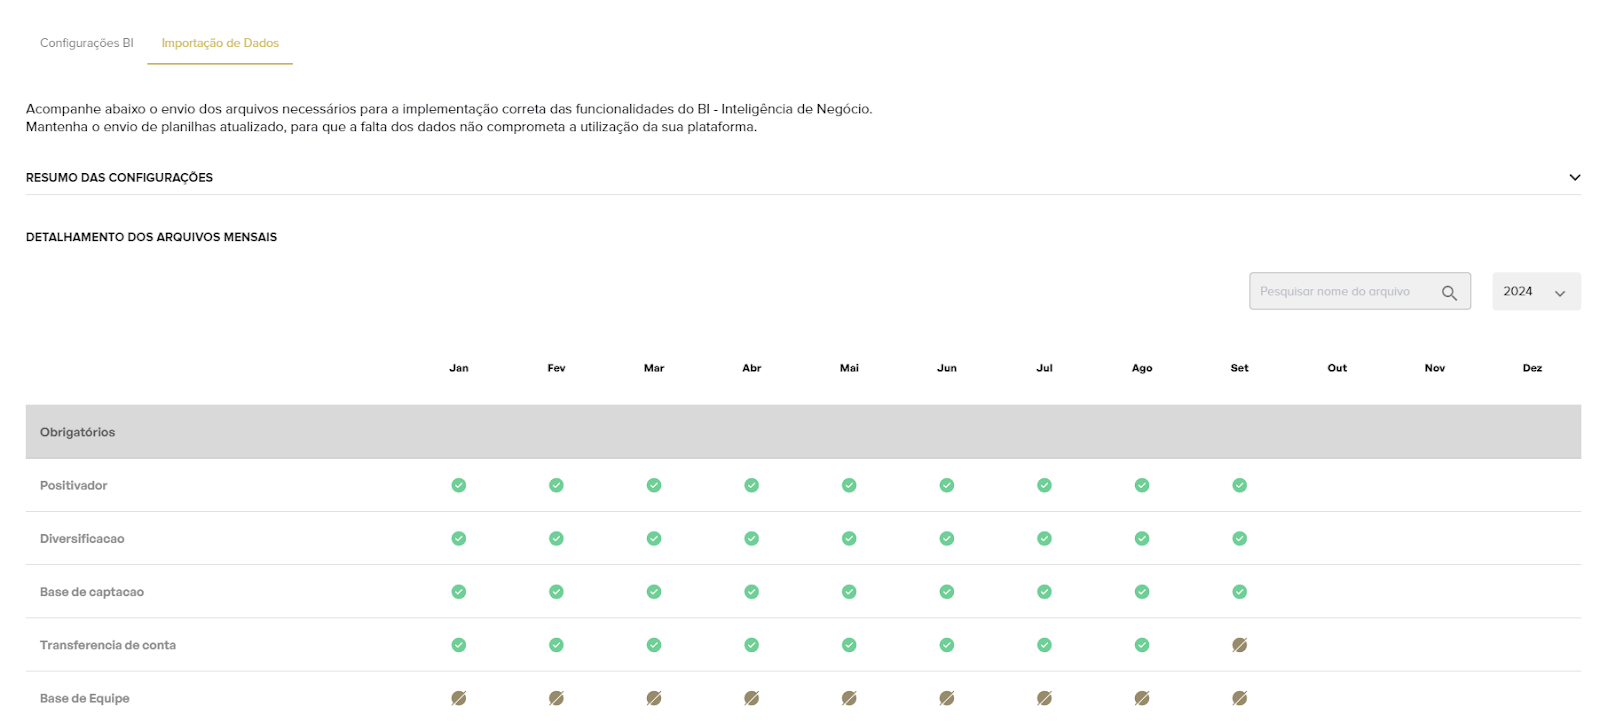Click Base de captacao April check icon
1600x723 pixels.
click(x=752, y=592)
